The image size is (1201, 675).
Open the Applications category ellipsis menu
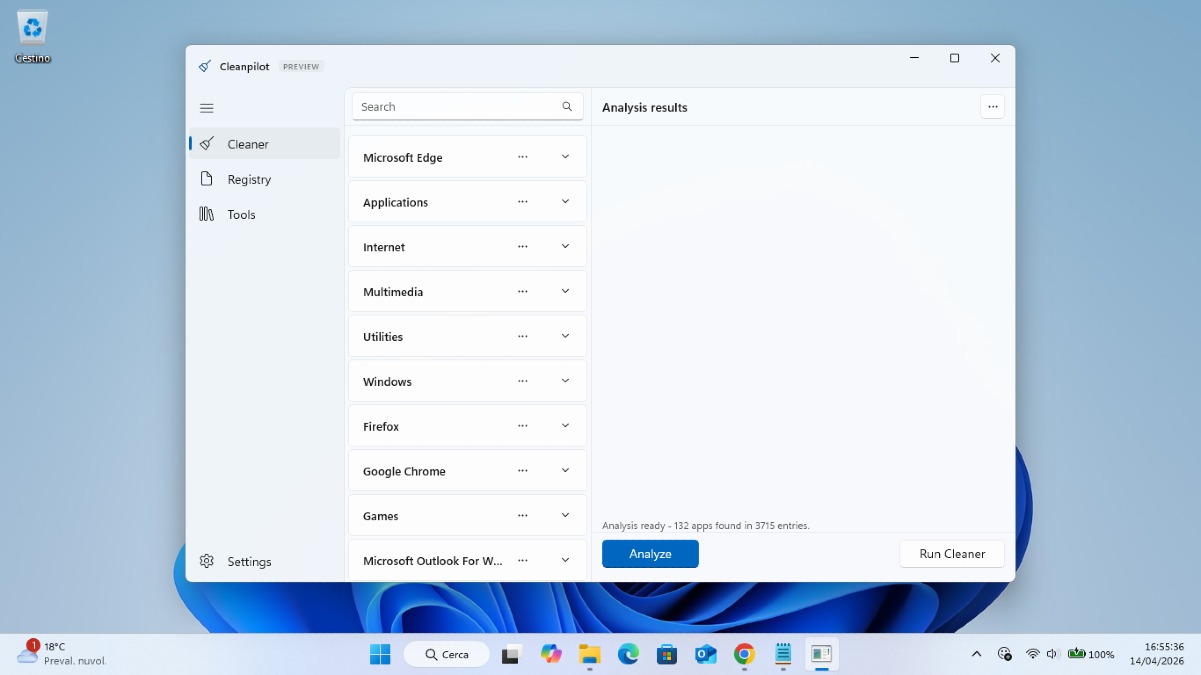pos(522,201)
